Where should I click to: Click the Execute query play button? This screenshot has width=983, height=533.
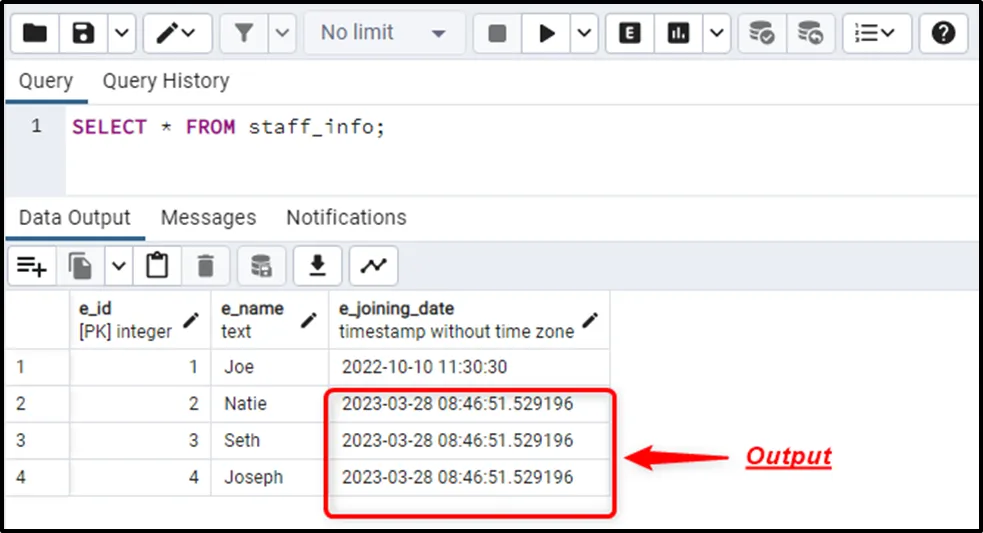point(547,33)
